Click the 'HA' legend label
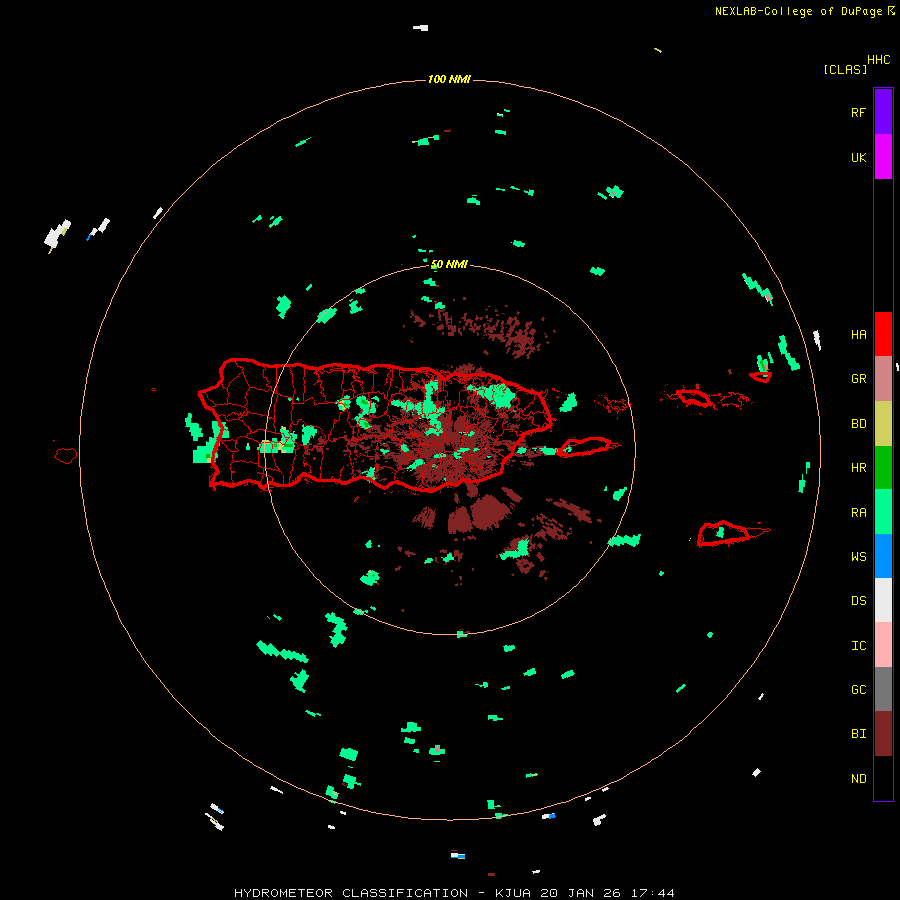The height and width of the screenshot is (900, 900). click(x=858, y=335)
